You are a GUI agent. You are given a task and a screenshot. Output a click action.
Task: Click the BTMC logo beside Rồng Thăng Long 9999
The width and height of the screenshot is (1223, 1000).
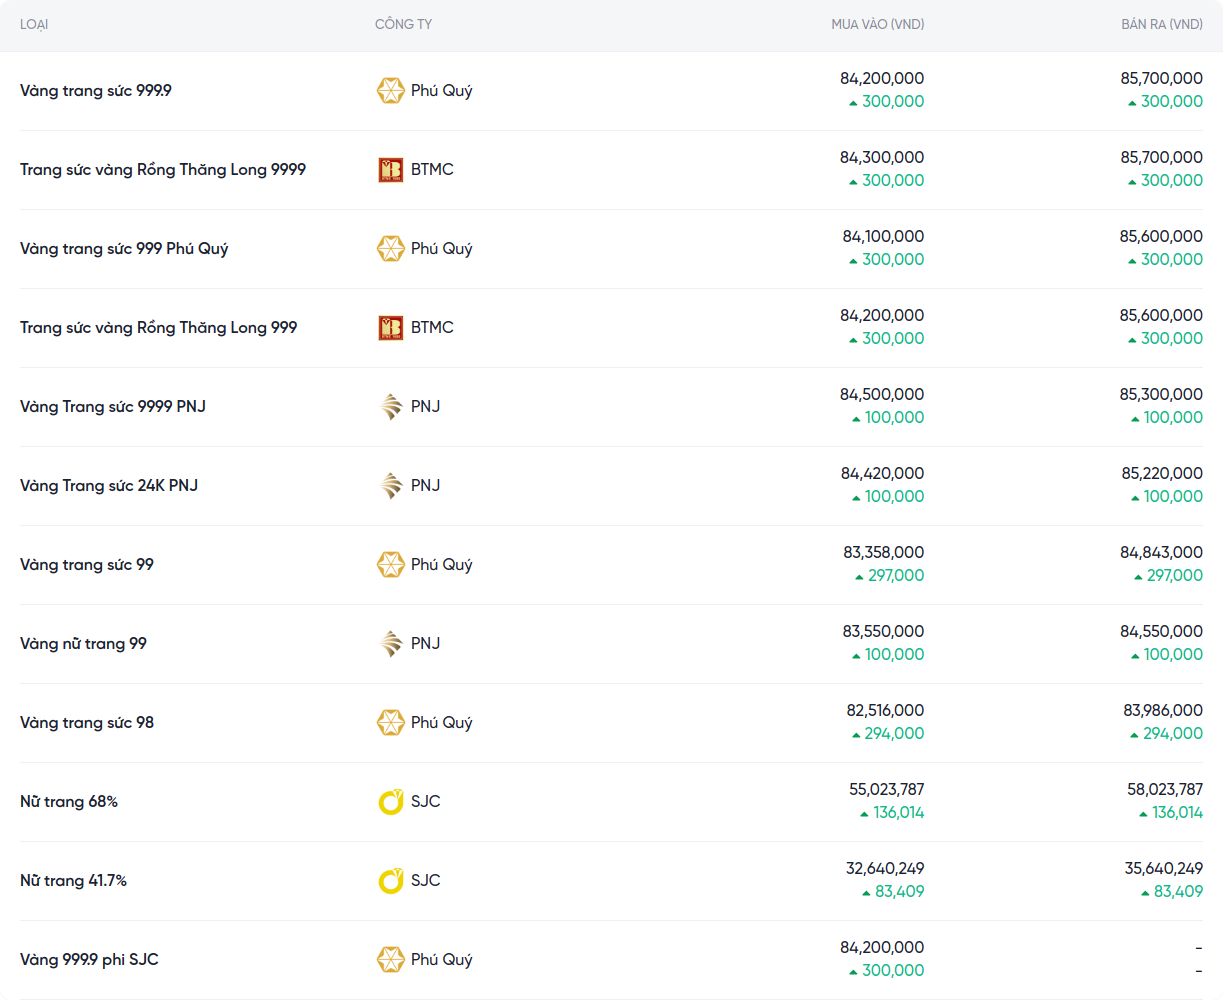click(390, 170)
